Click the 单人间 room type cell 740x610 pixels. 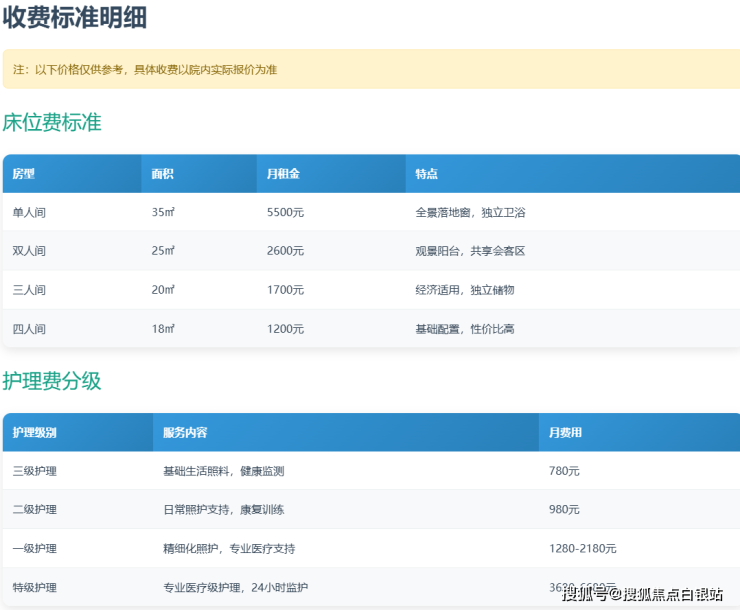(x=29, y=212)
